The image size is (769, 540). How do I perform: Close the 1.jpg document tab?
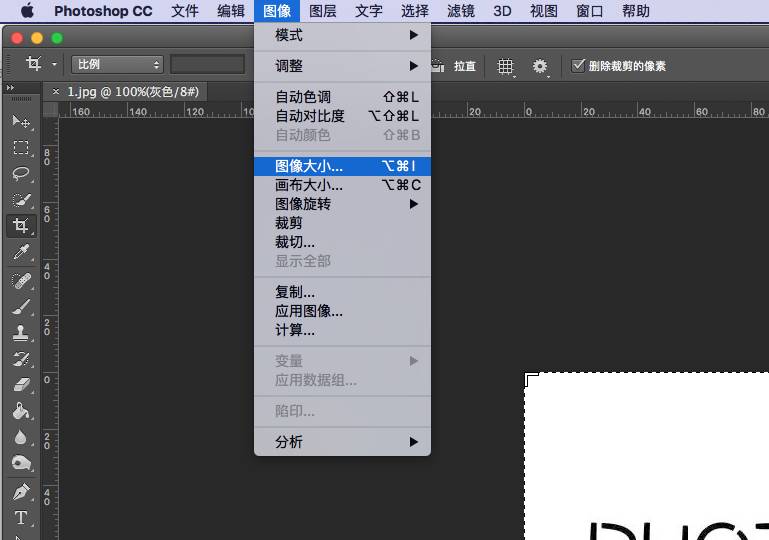tap(56, 91)
